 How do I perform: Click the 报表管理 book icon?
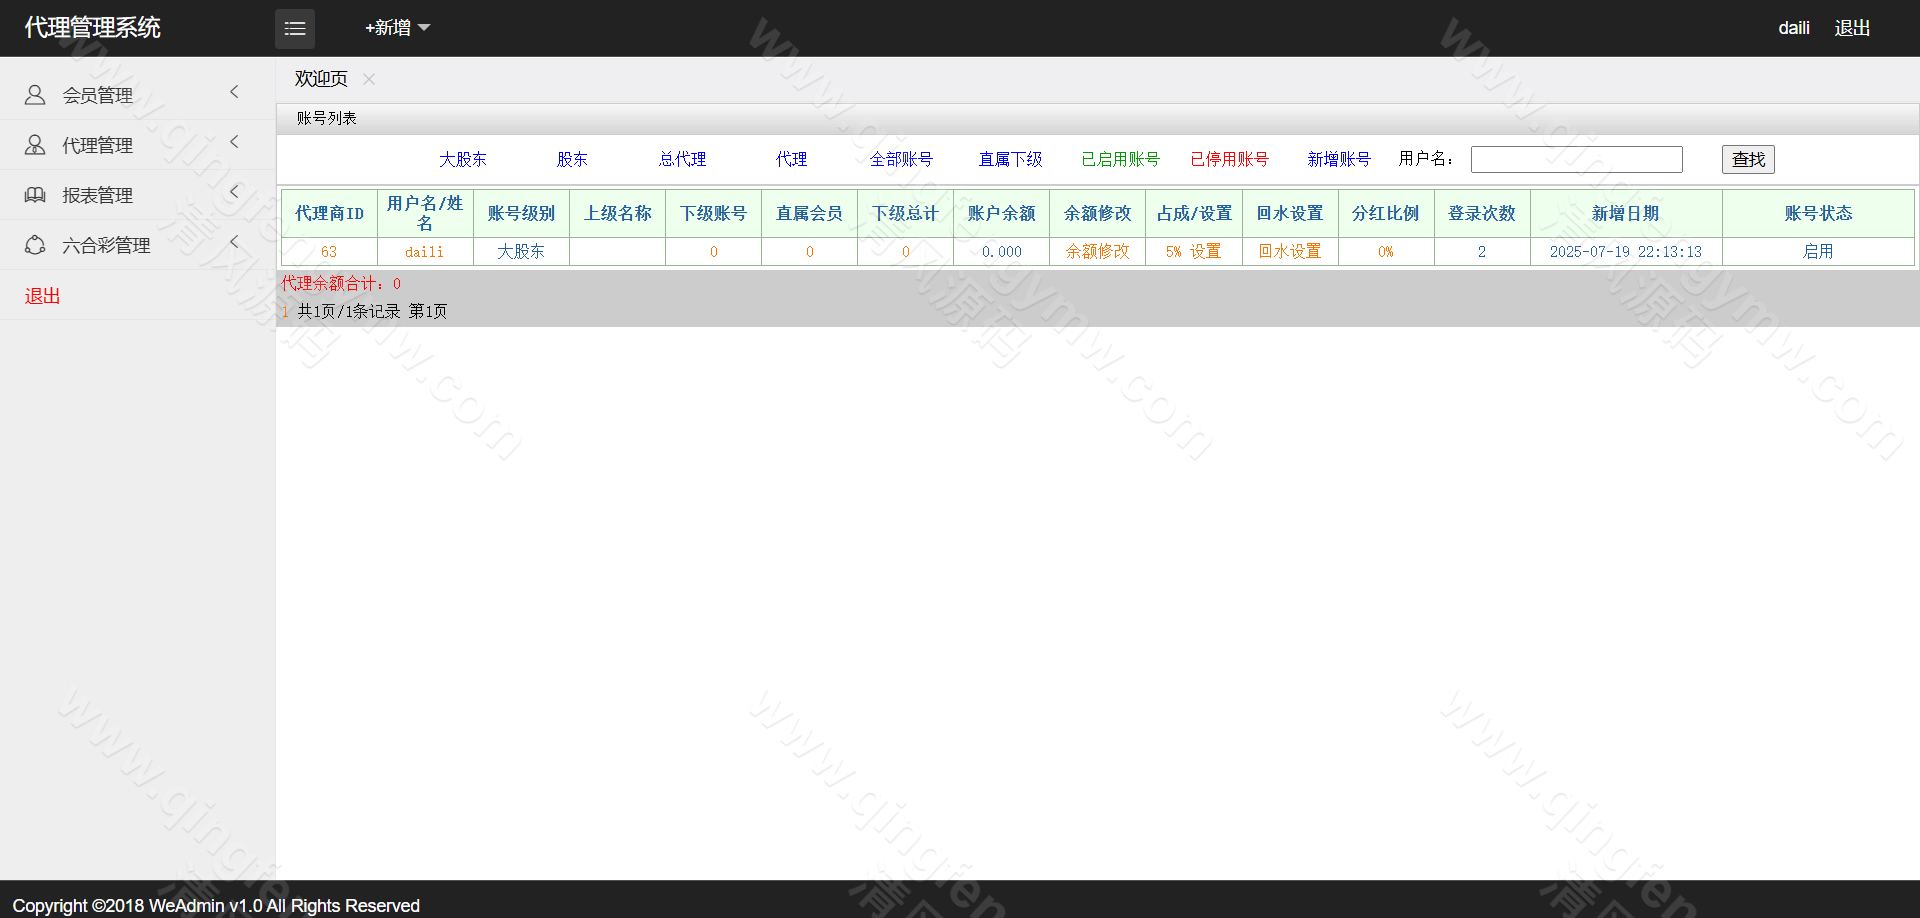(35, 195)
